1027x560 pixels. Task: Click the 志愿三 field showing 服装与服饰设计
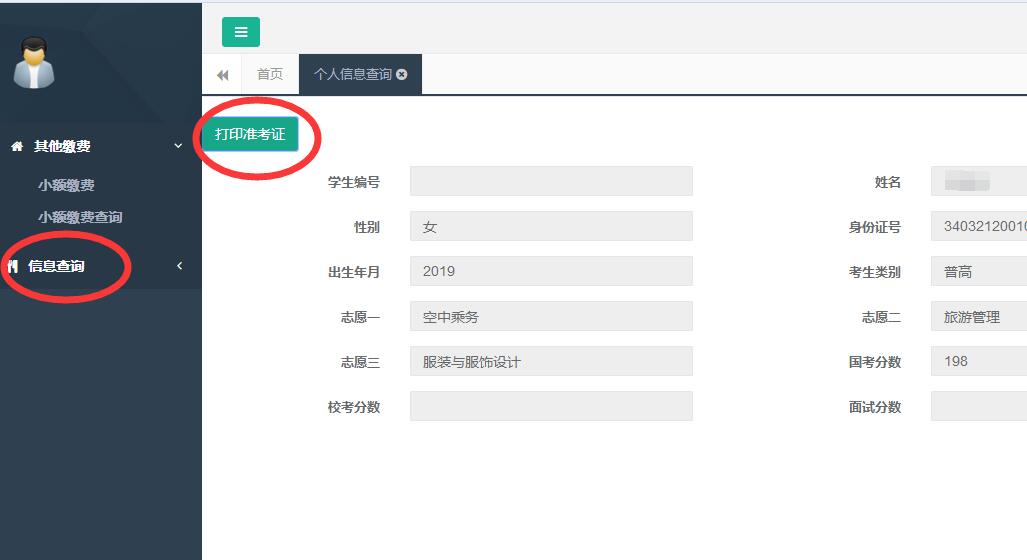pyautogui.click(x=551, y=361)
